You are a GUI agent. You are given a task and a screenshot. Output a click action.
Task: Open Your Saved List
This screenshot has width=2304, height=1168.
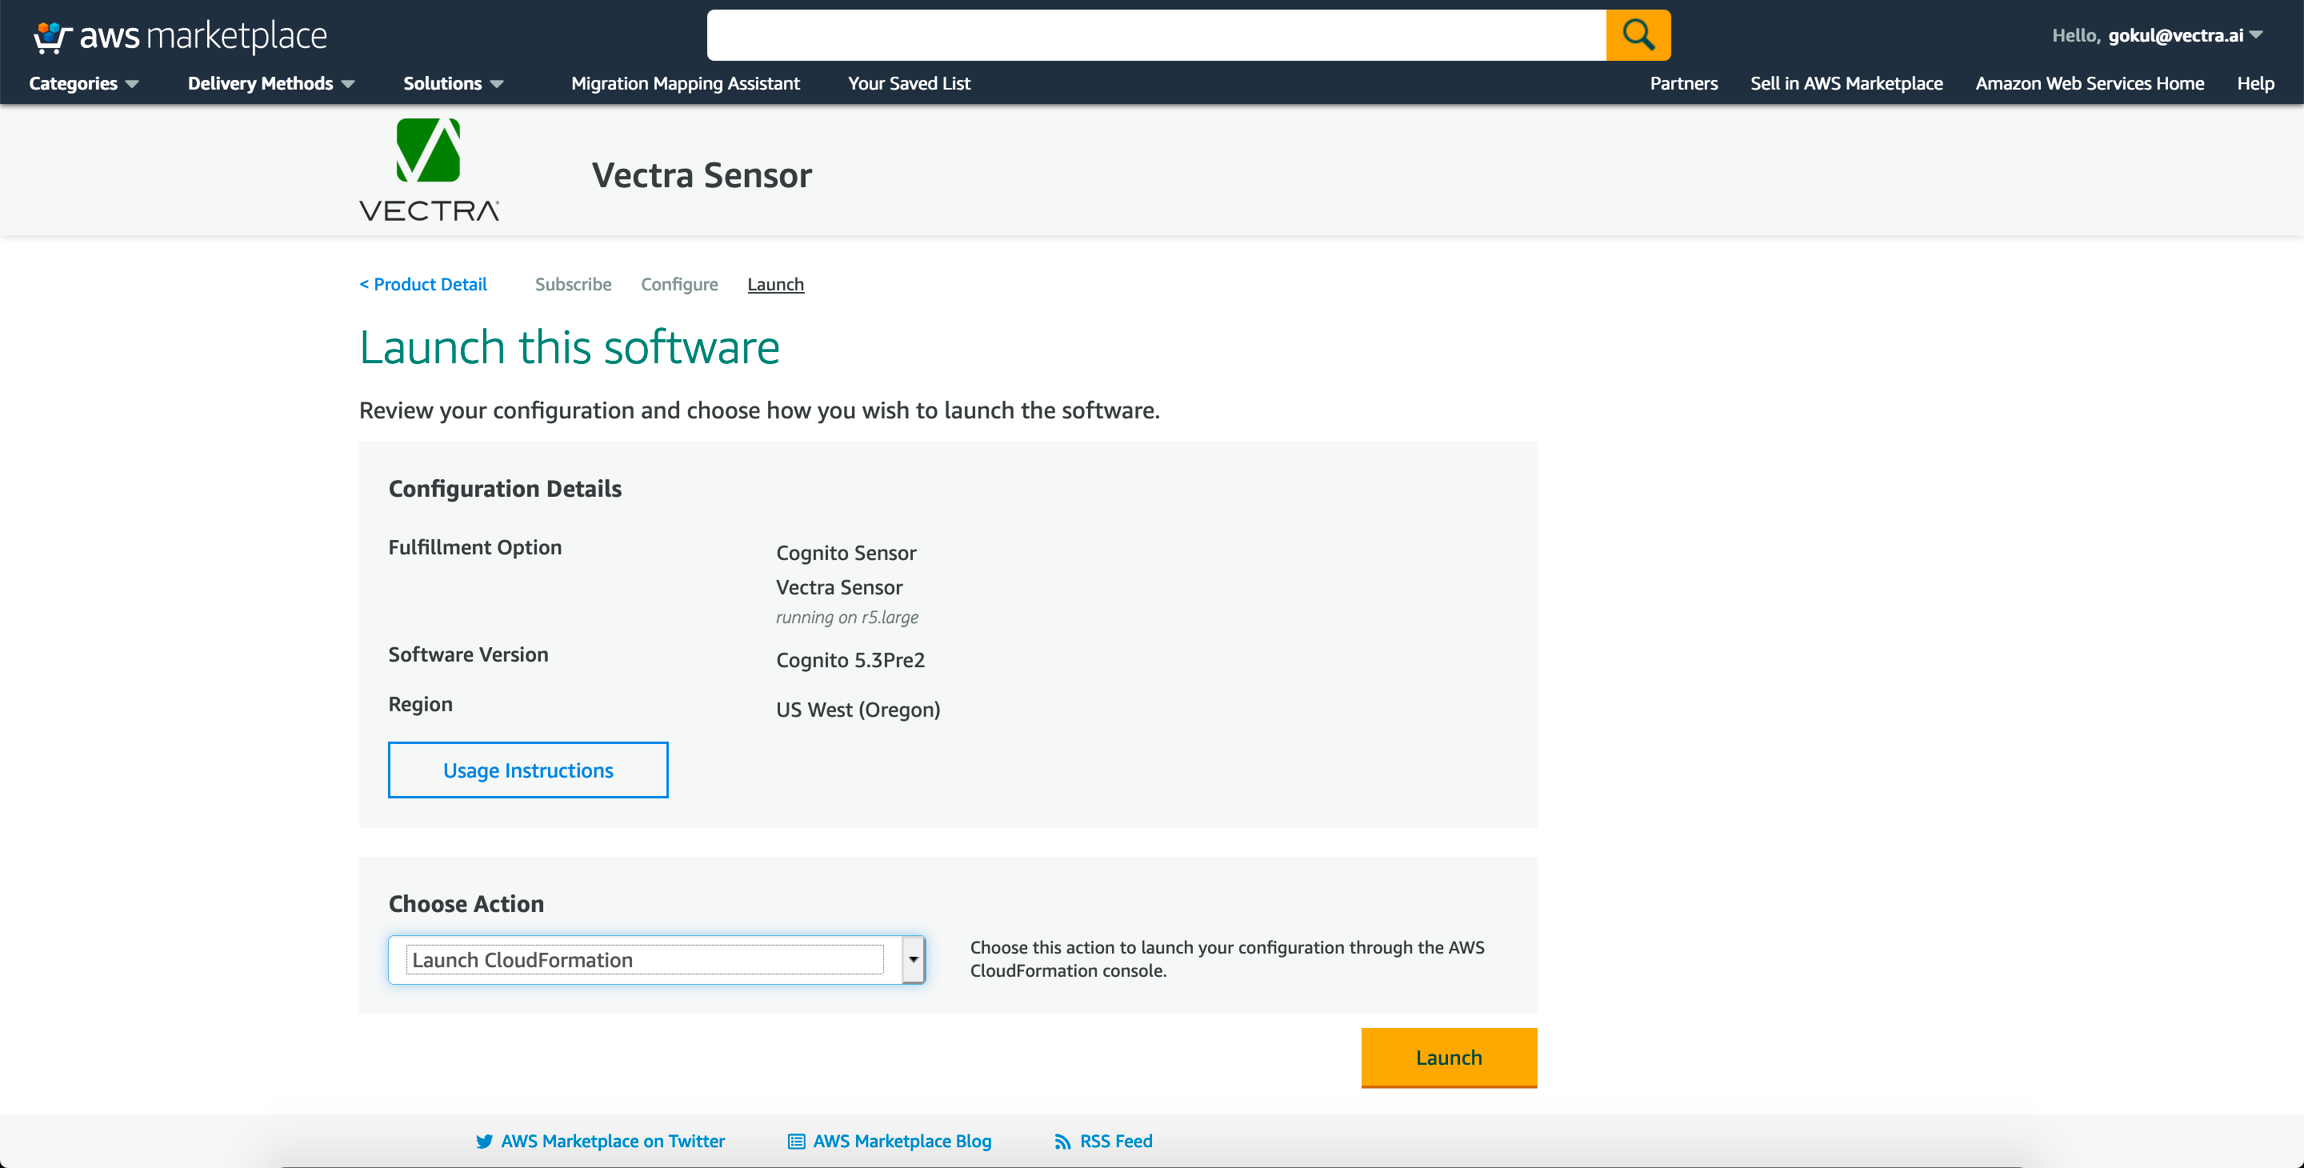[908, 83]
